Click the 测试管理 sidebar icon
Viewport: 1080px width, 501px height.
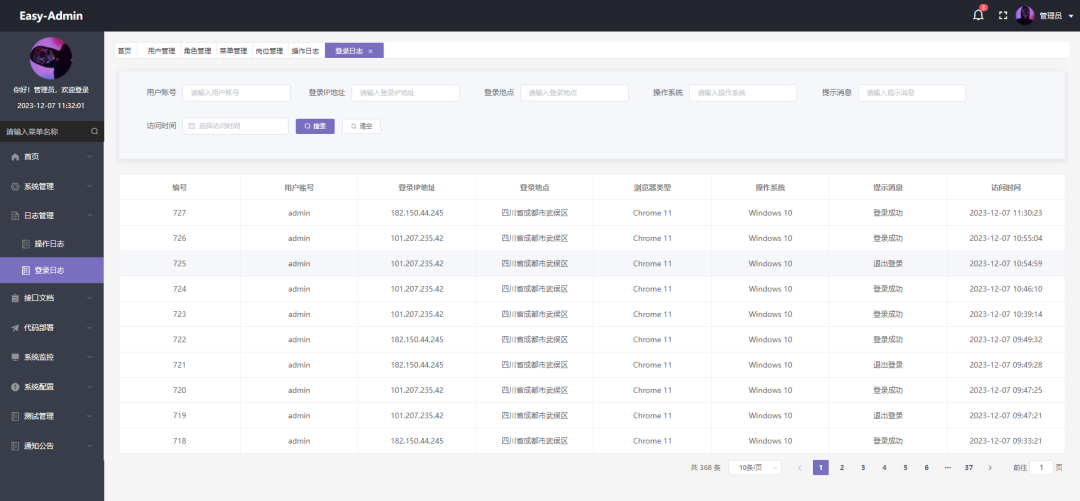(x=15, y=416)
